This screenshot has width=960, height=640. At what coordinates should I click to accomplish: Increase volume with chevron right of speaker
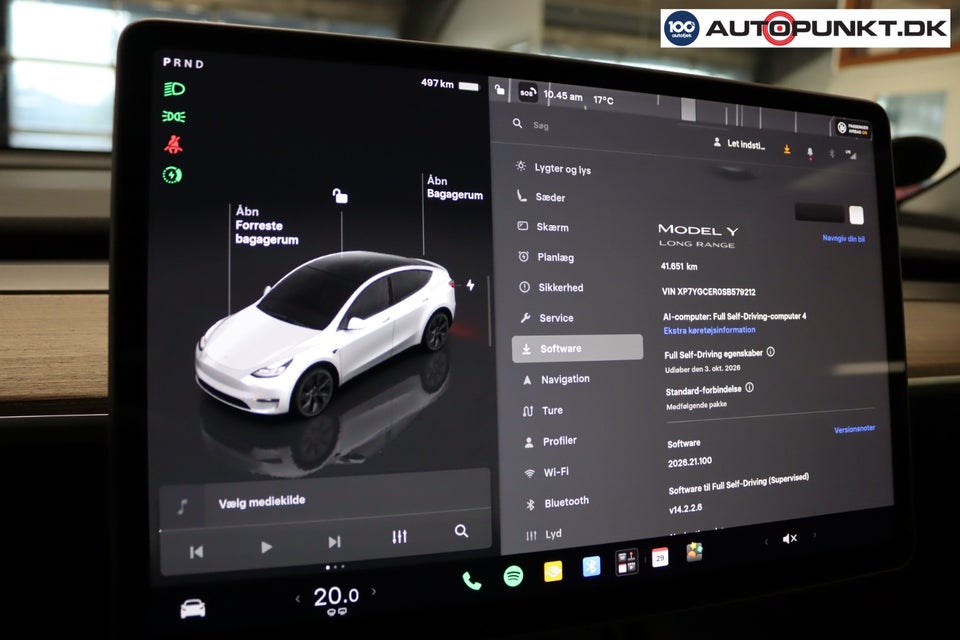pyautogui.click(x=814, y=535)
